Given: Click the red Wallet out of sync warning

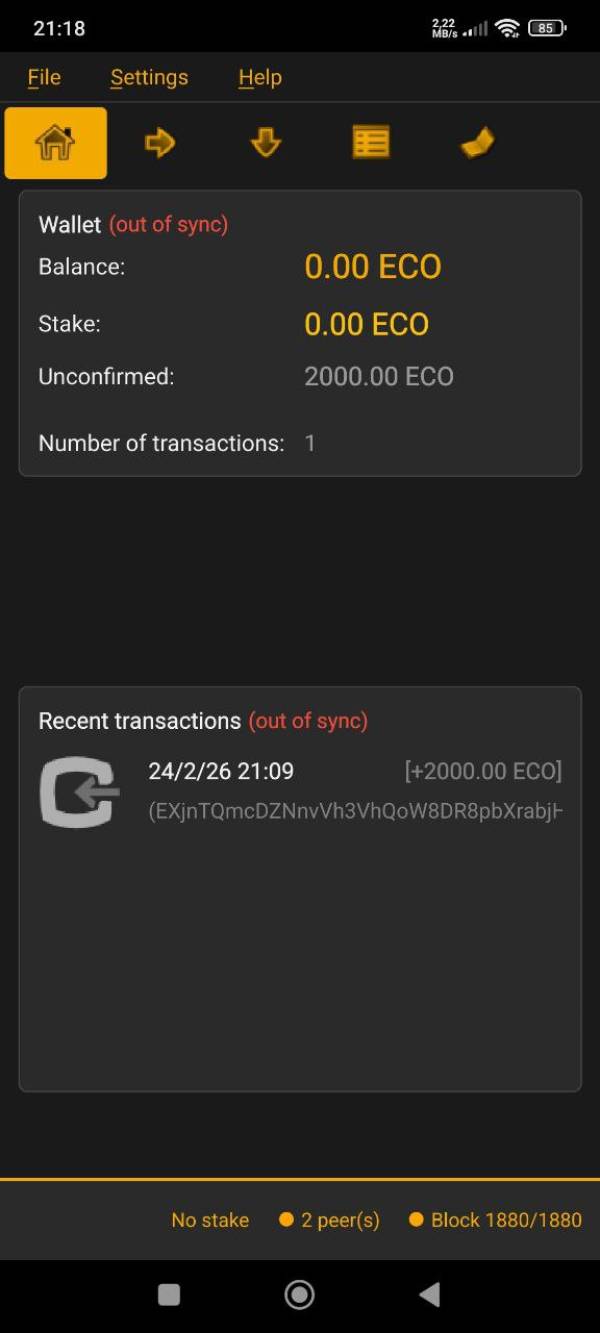Looking at the screenshot, I should click(168, 224).
